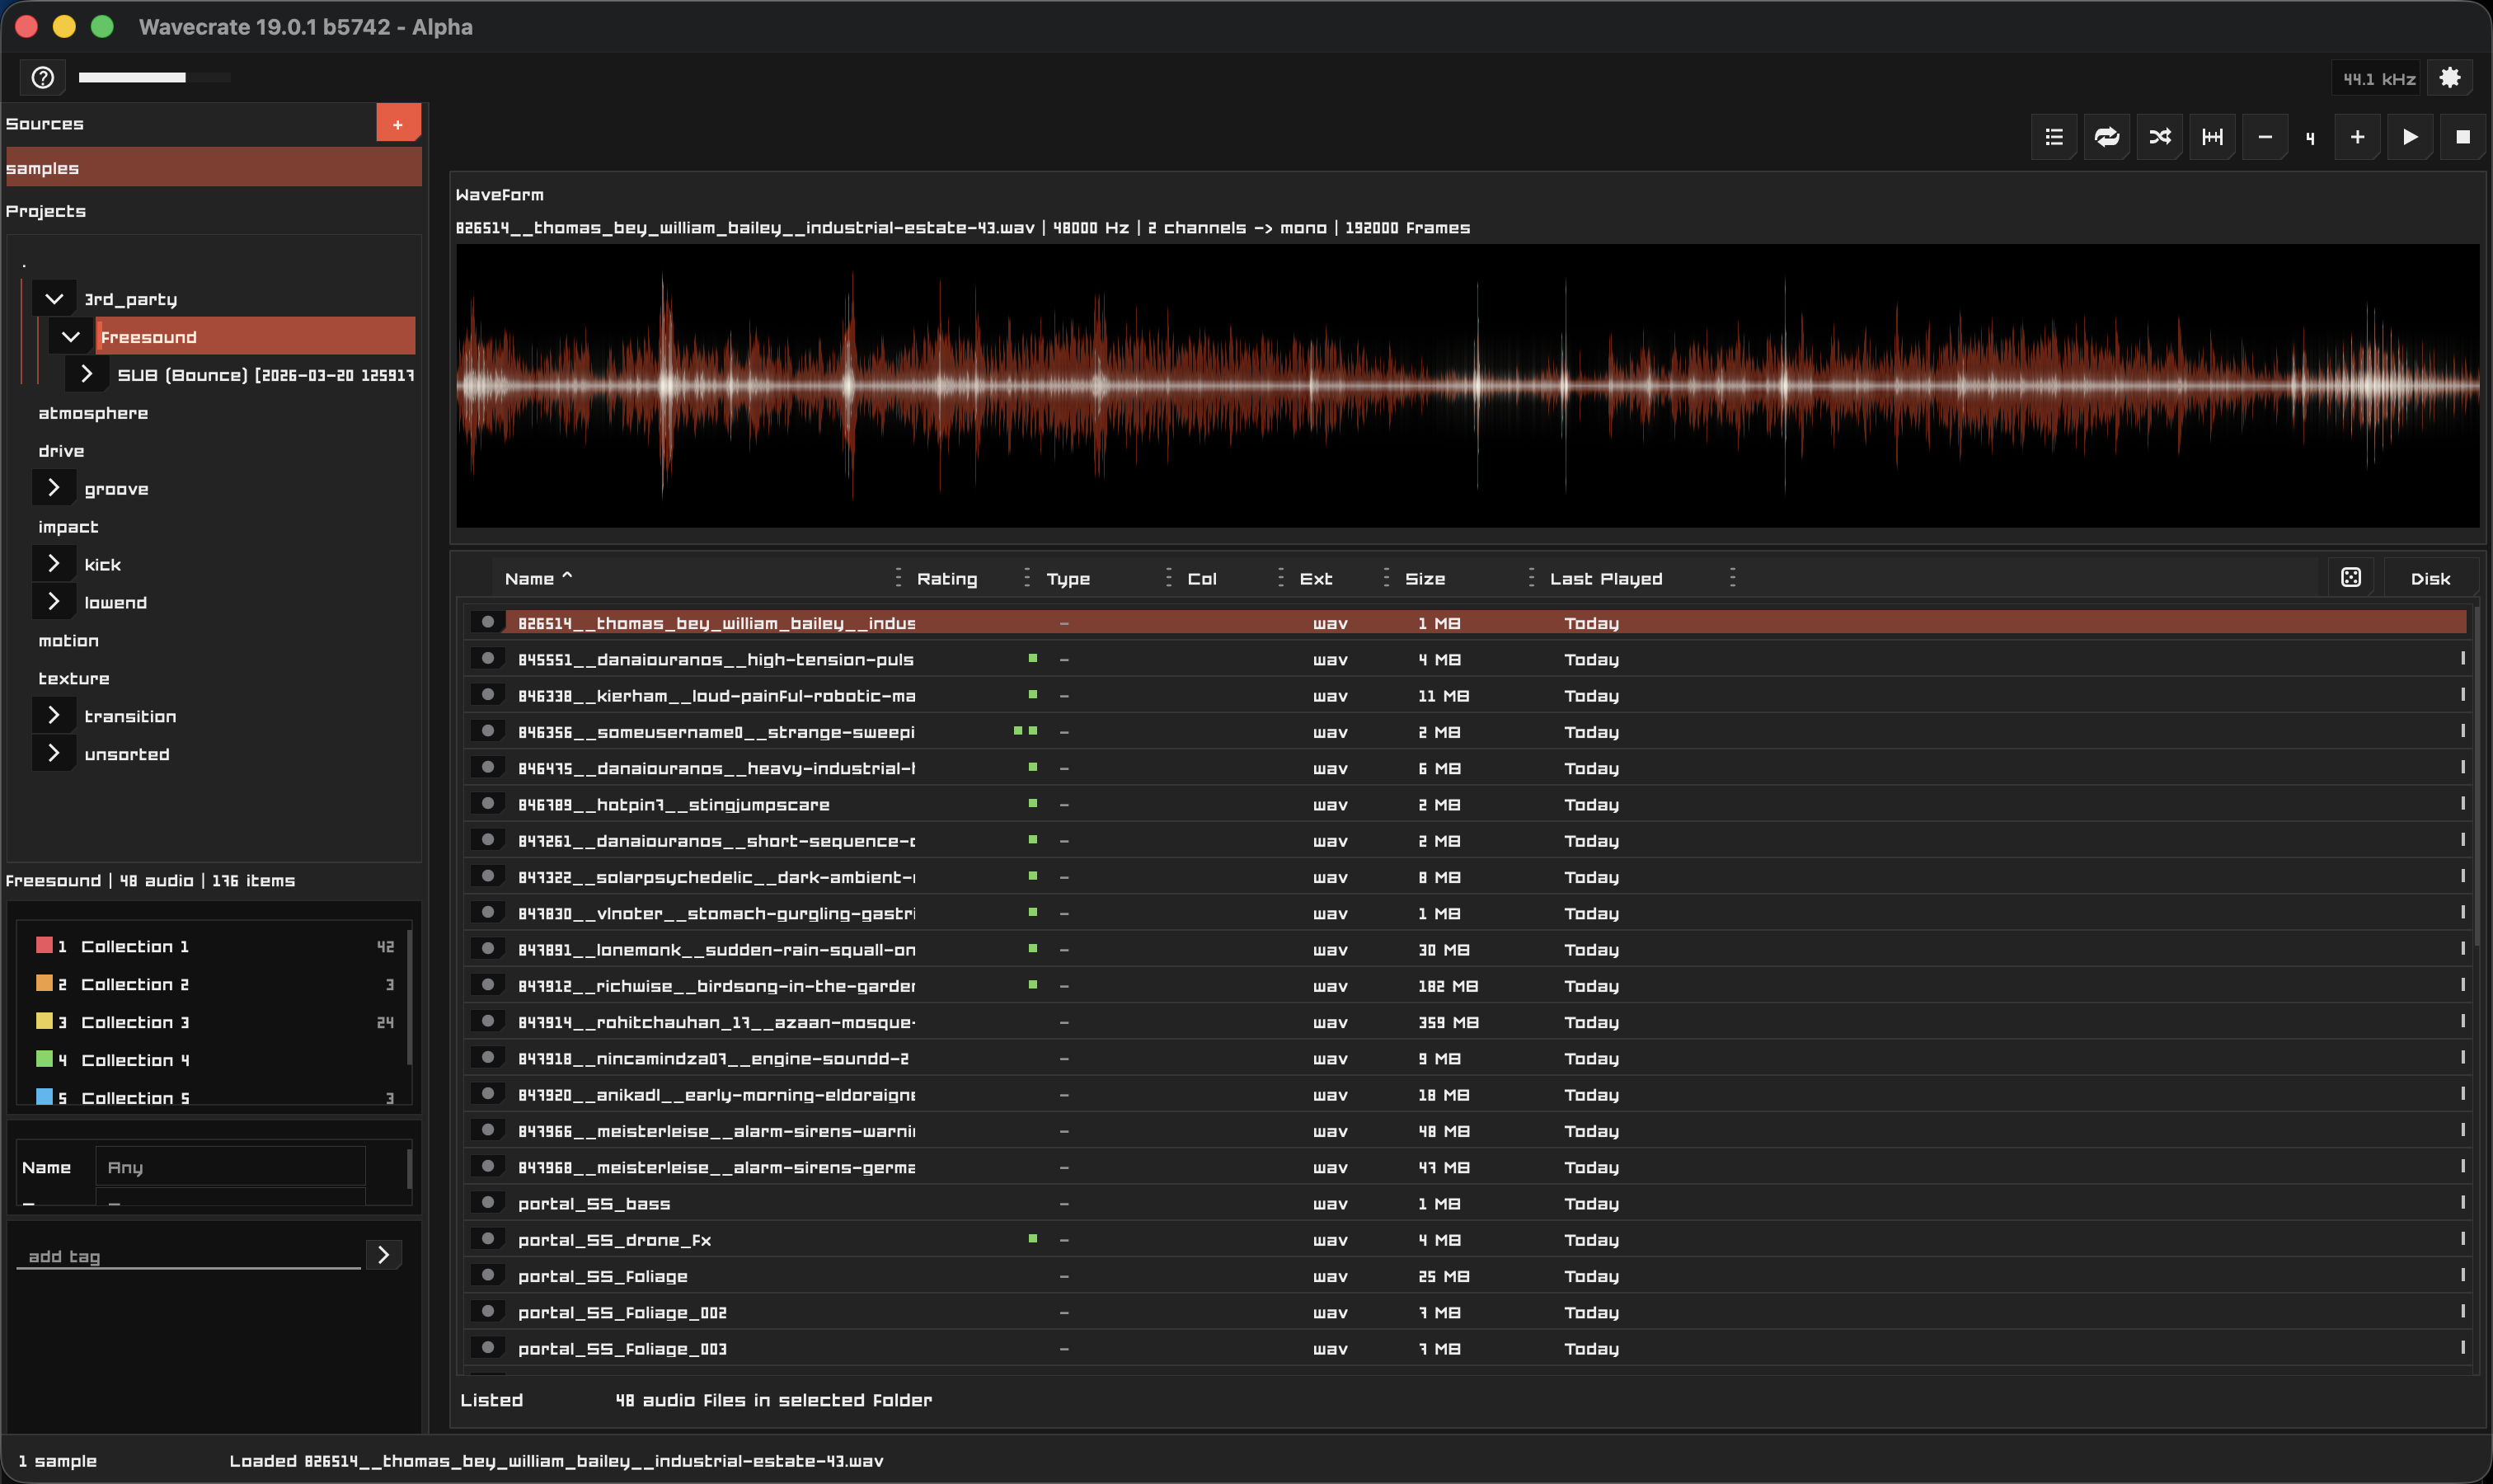
Task: Click the dice random icon beside Disk
Action: (x=2351, y=578)
